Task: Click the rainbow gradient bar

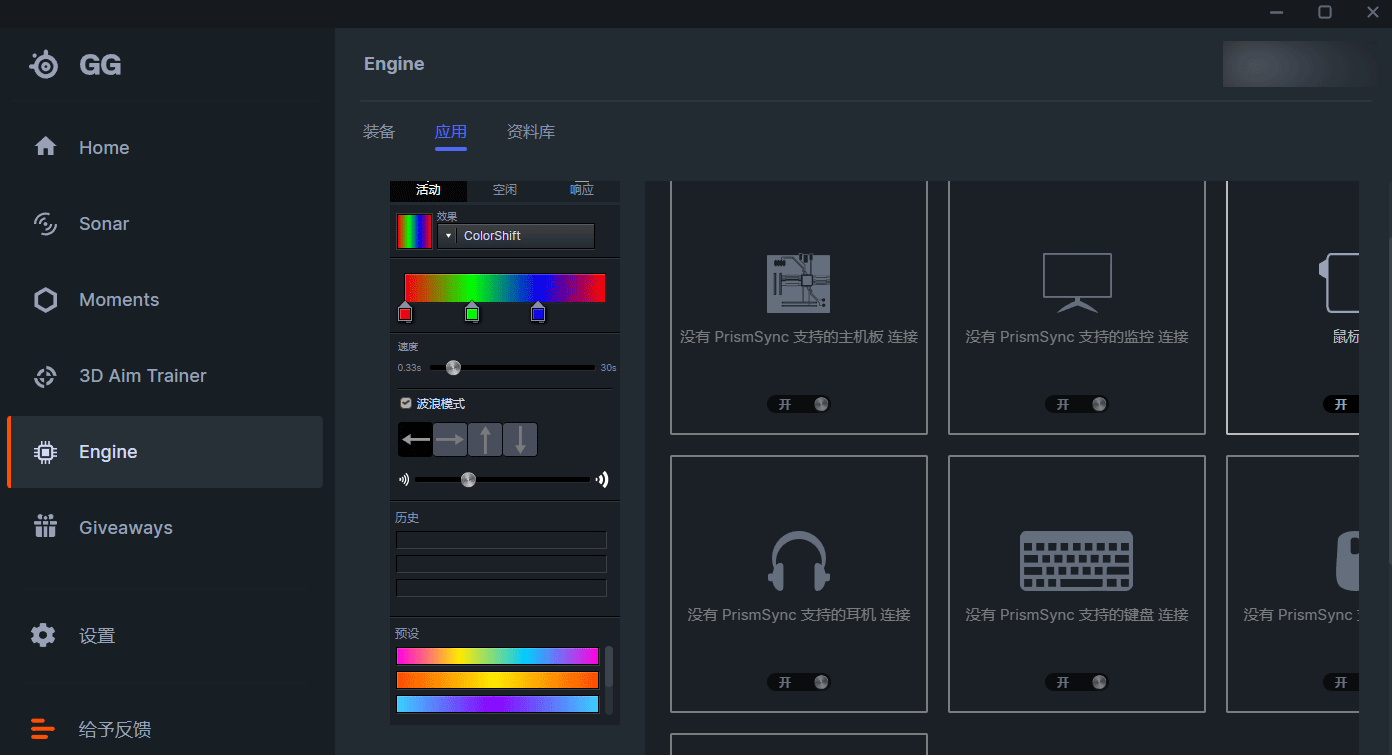Action: point(505,288)
